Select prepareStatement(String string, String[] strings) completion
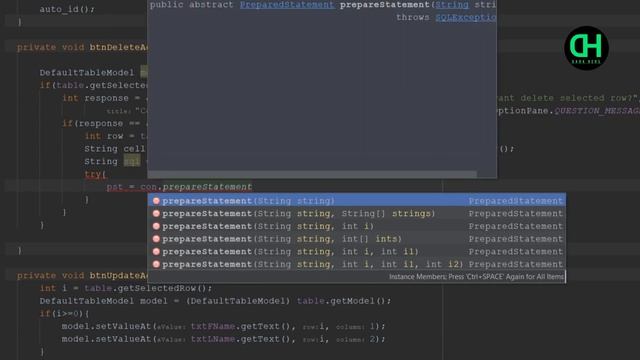Screen dimensions: 640x360 pyautogui.click(x=357, y=213)
